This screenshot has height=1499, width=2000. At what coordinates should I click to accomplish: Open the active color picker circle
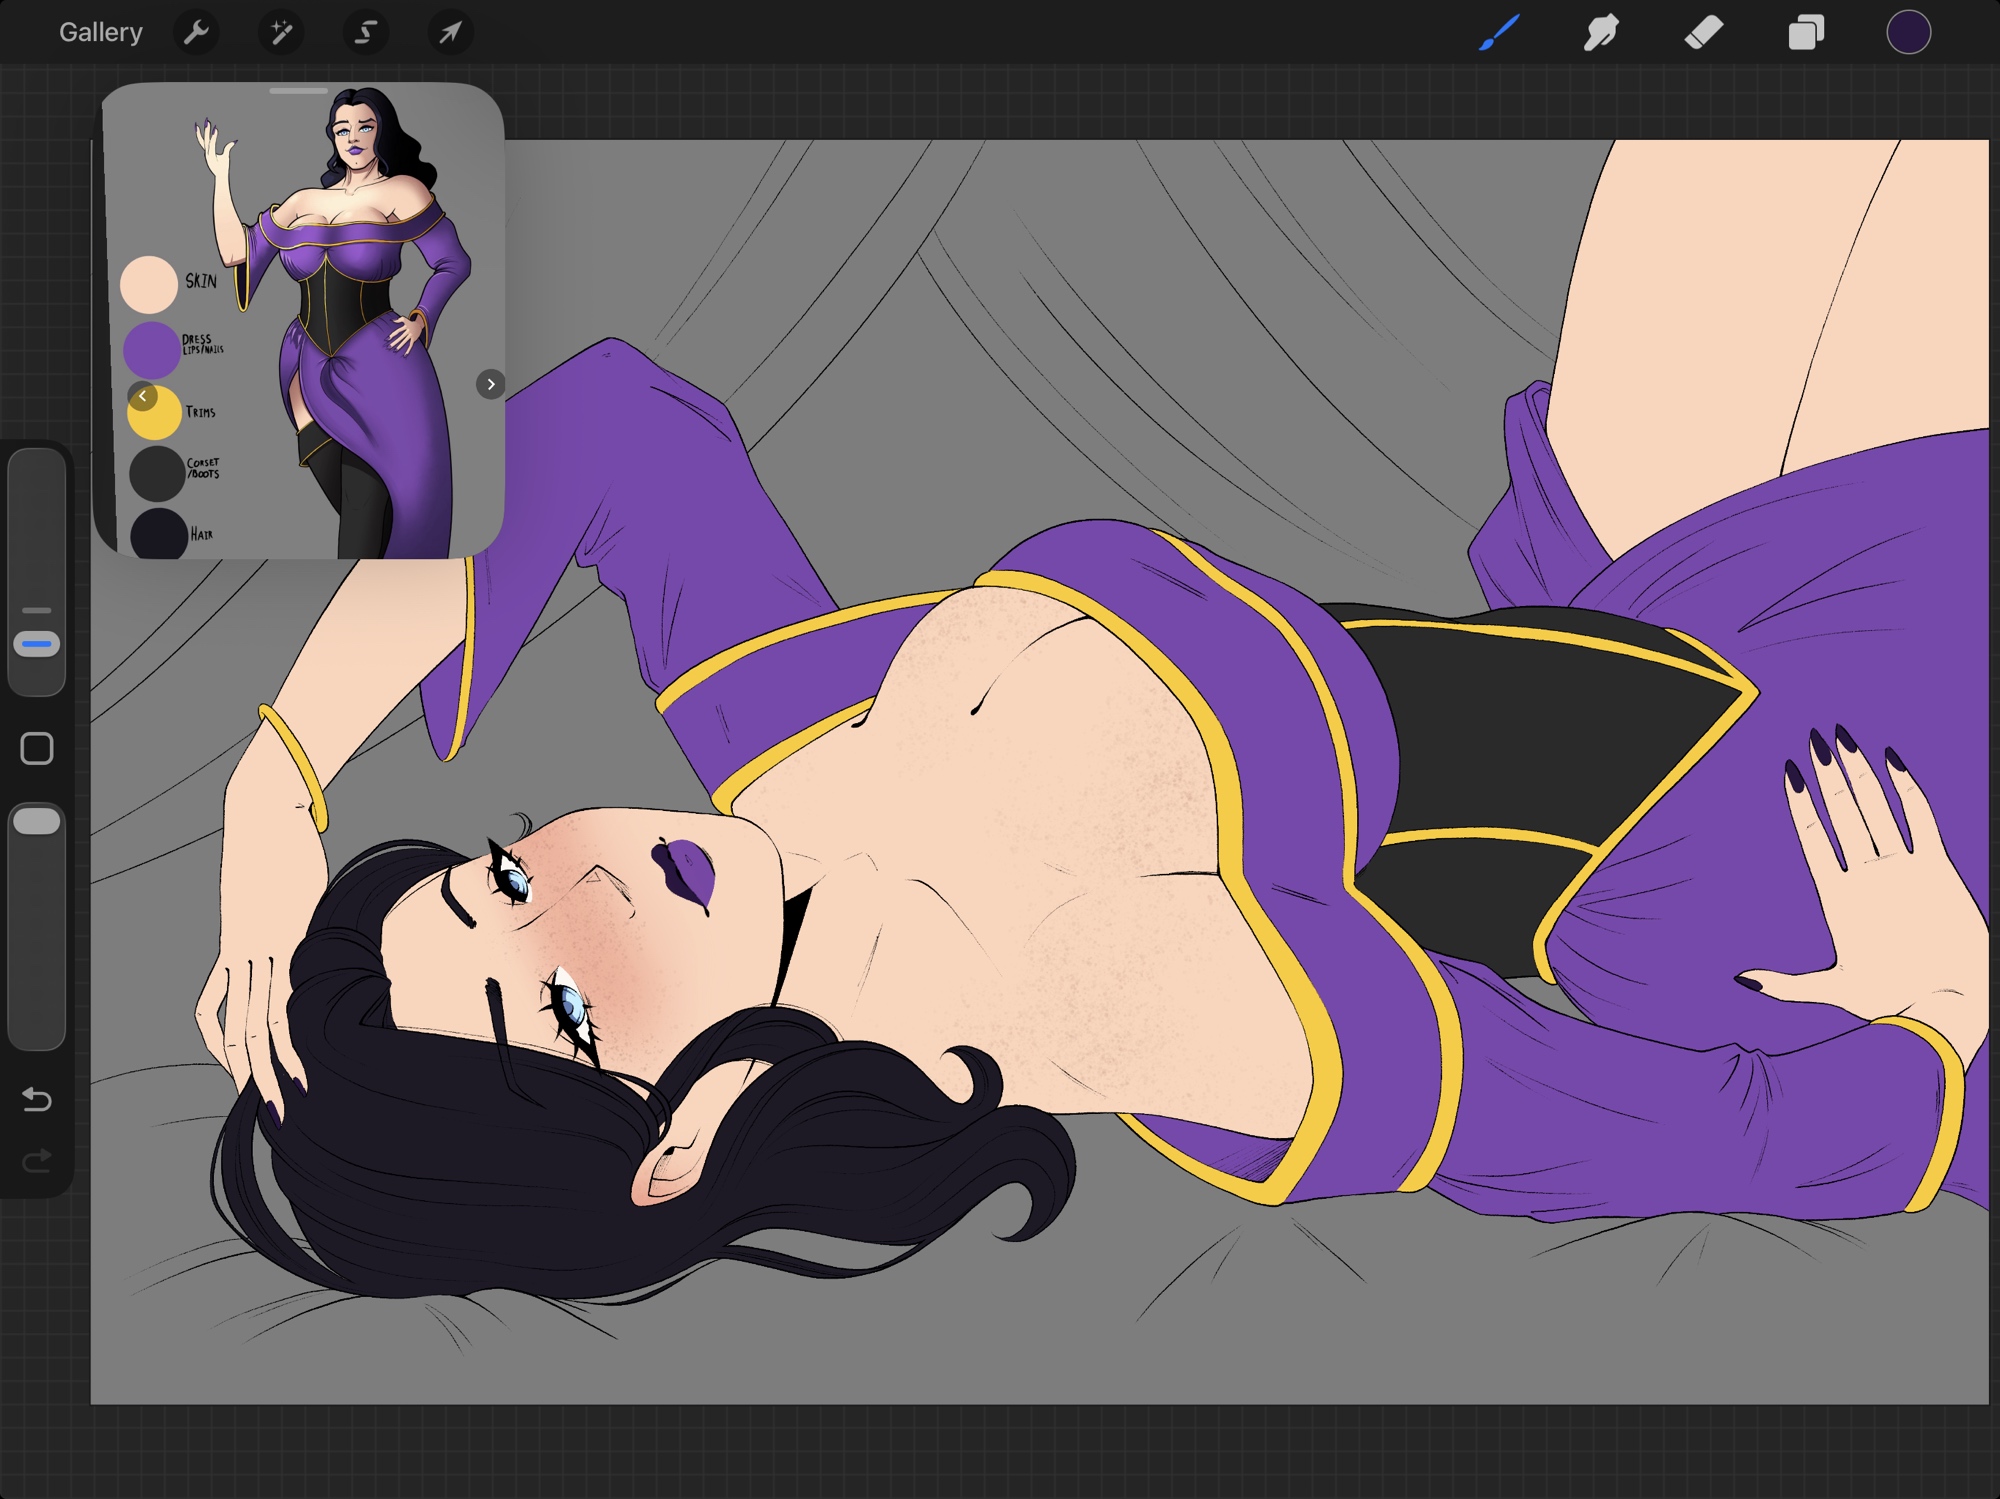(x=1908, y=32)
